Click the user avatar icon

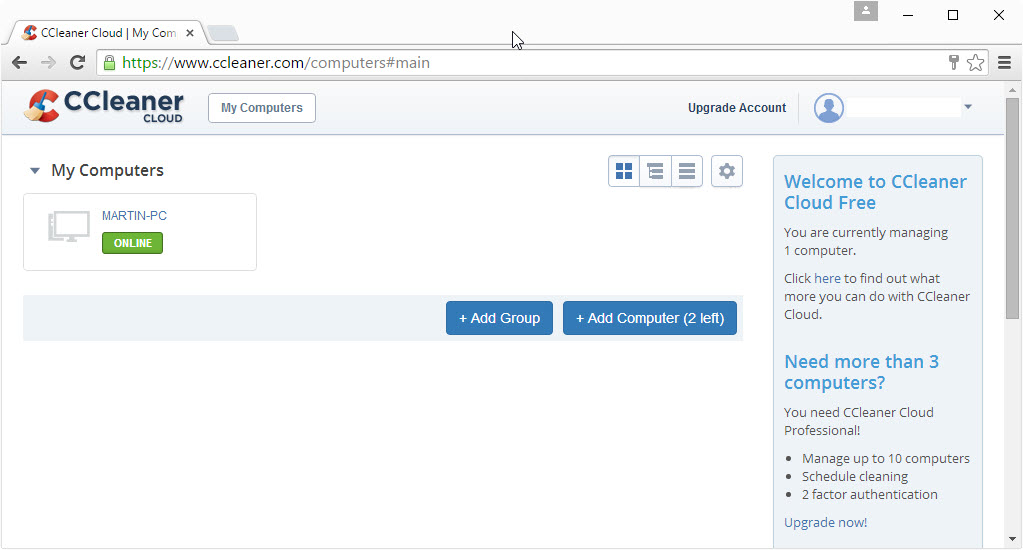[x=829, y=108]
